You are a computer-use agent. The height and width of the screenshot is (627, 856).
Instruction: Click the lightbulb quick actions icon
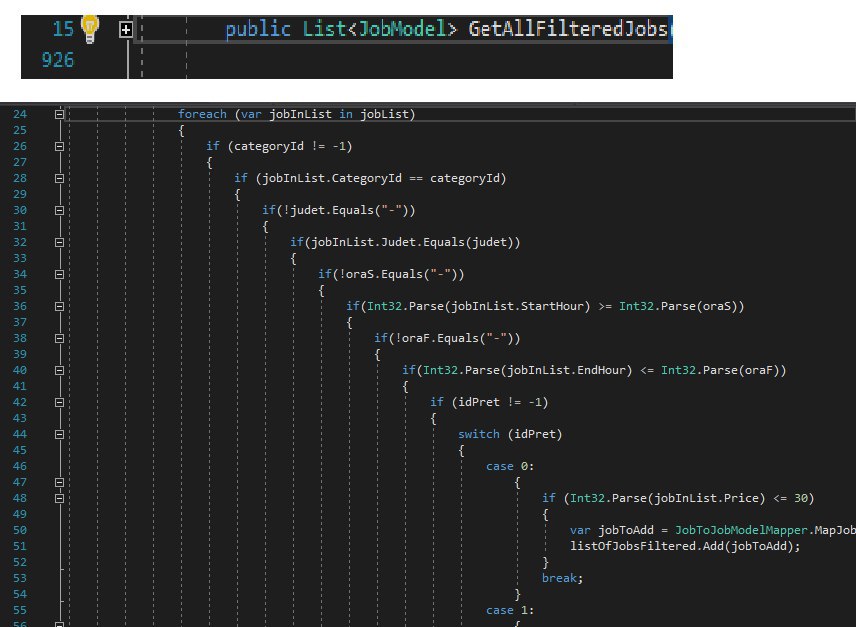pos(90,28)
